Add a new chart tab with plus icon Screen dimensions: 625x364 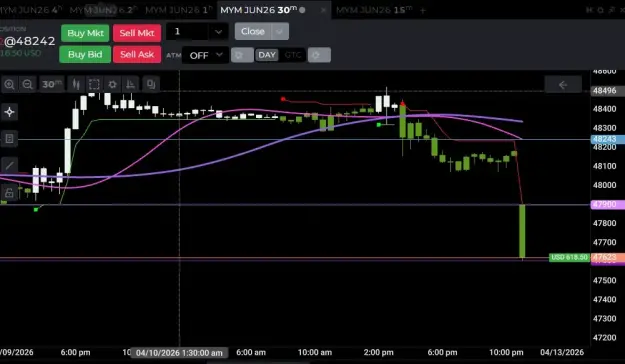(423, 10)
